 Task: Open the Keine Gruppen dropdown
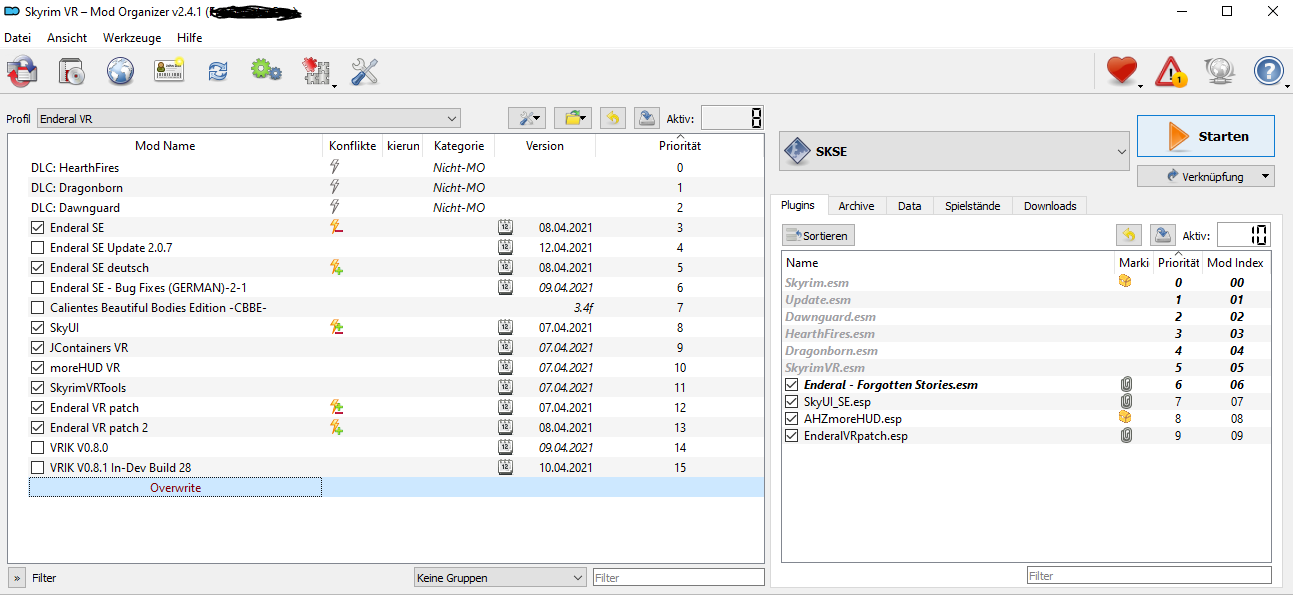coord(500,578)
